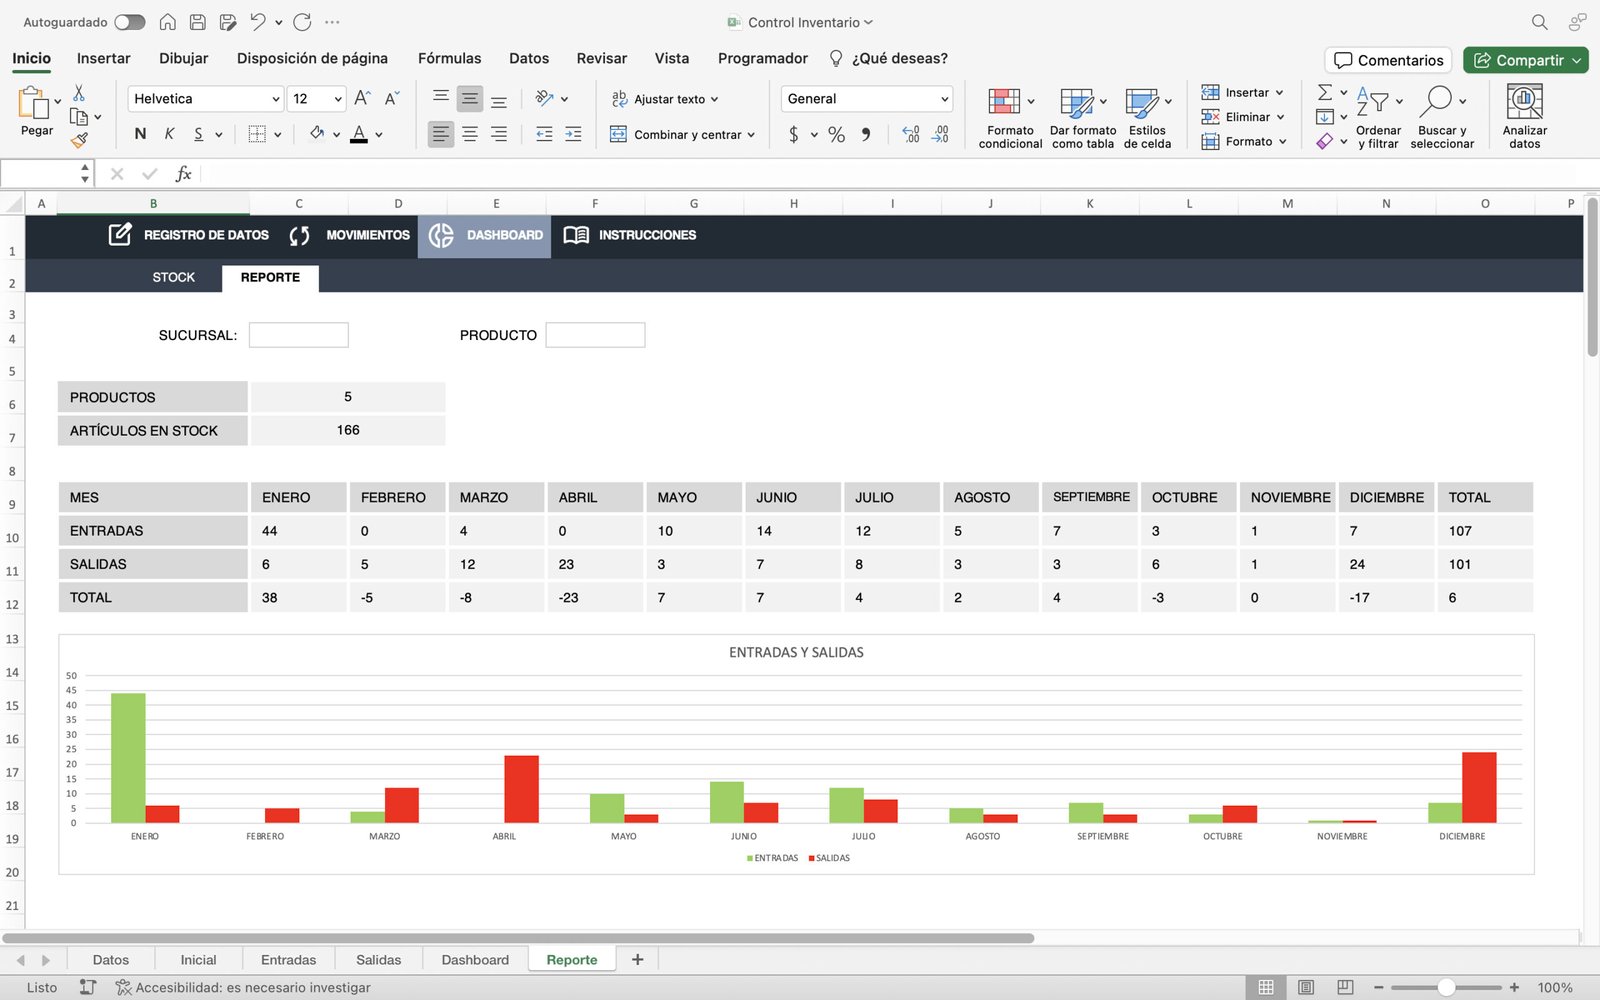1600x1000 pixels.
Task: Click the STOCK navigation button
Action: click(x=173, y=277)
